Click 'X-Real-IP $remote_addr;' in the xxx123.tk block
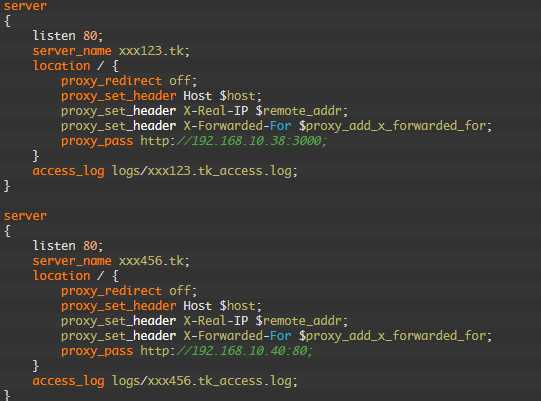 tap(266, 111)
